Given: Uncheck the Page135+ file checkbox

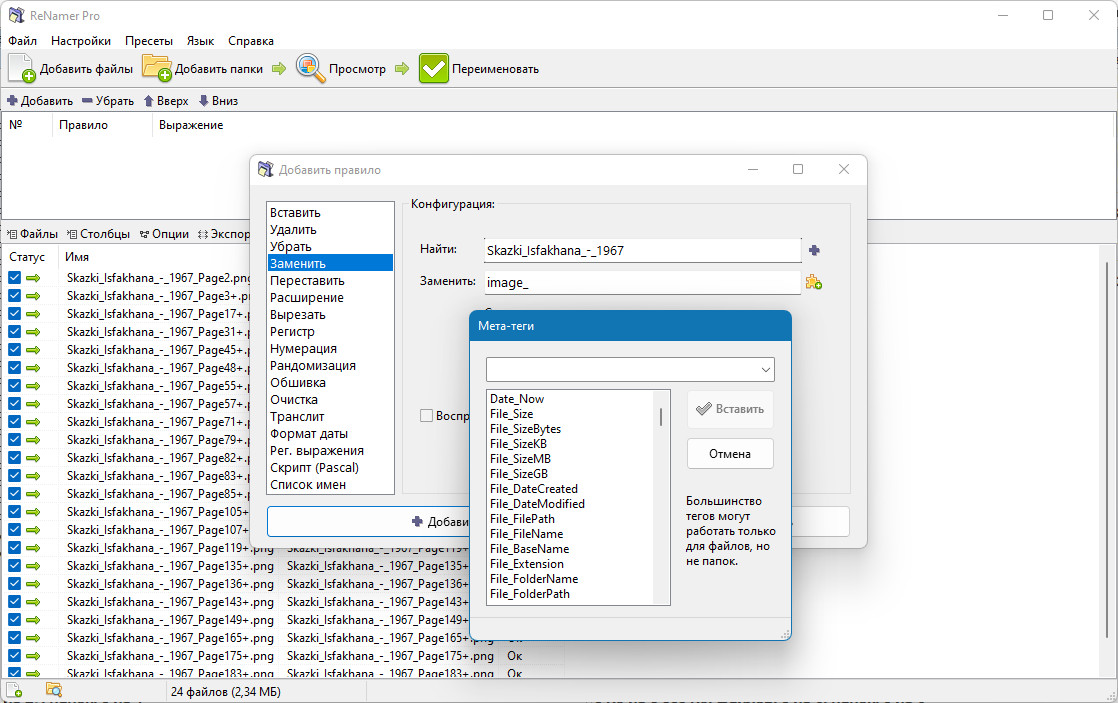Looking at the screenshot, I should (x=14, y=565).
